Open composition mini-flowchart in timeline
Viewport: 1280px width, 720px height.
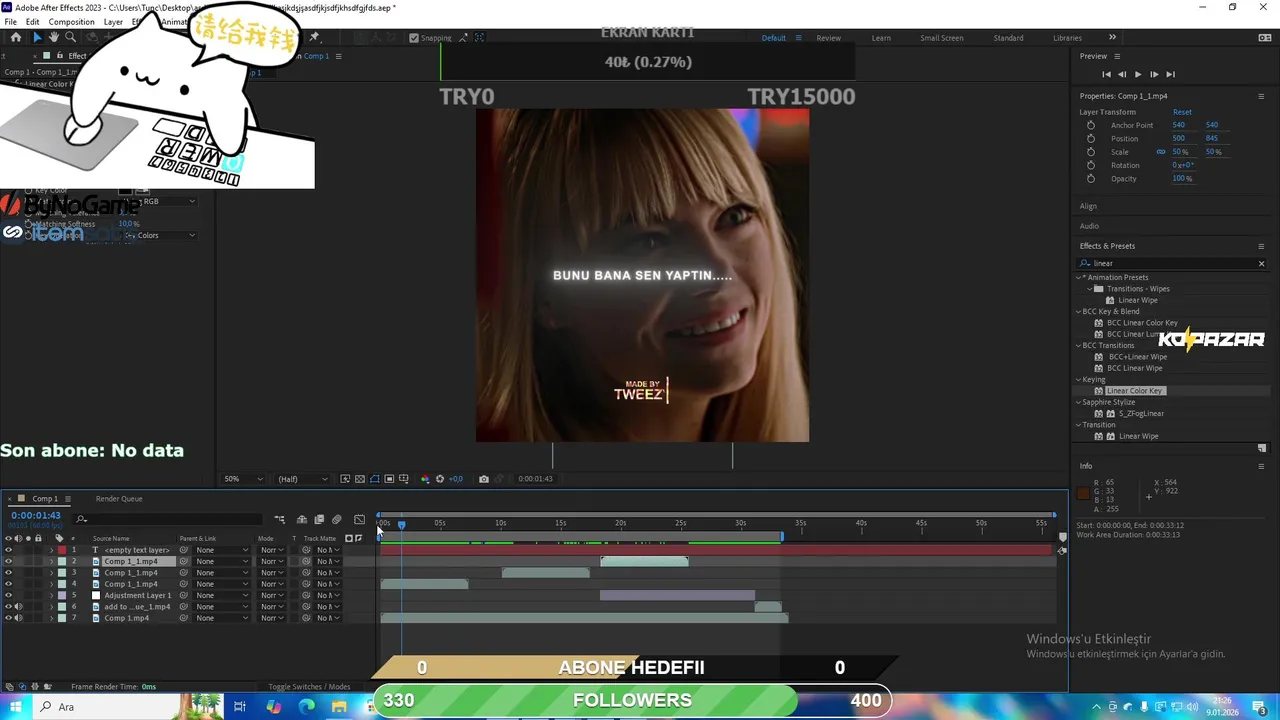tap(280, 520)
